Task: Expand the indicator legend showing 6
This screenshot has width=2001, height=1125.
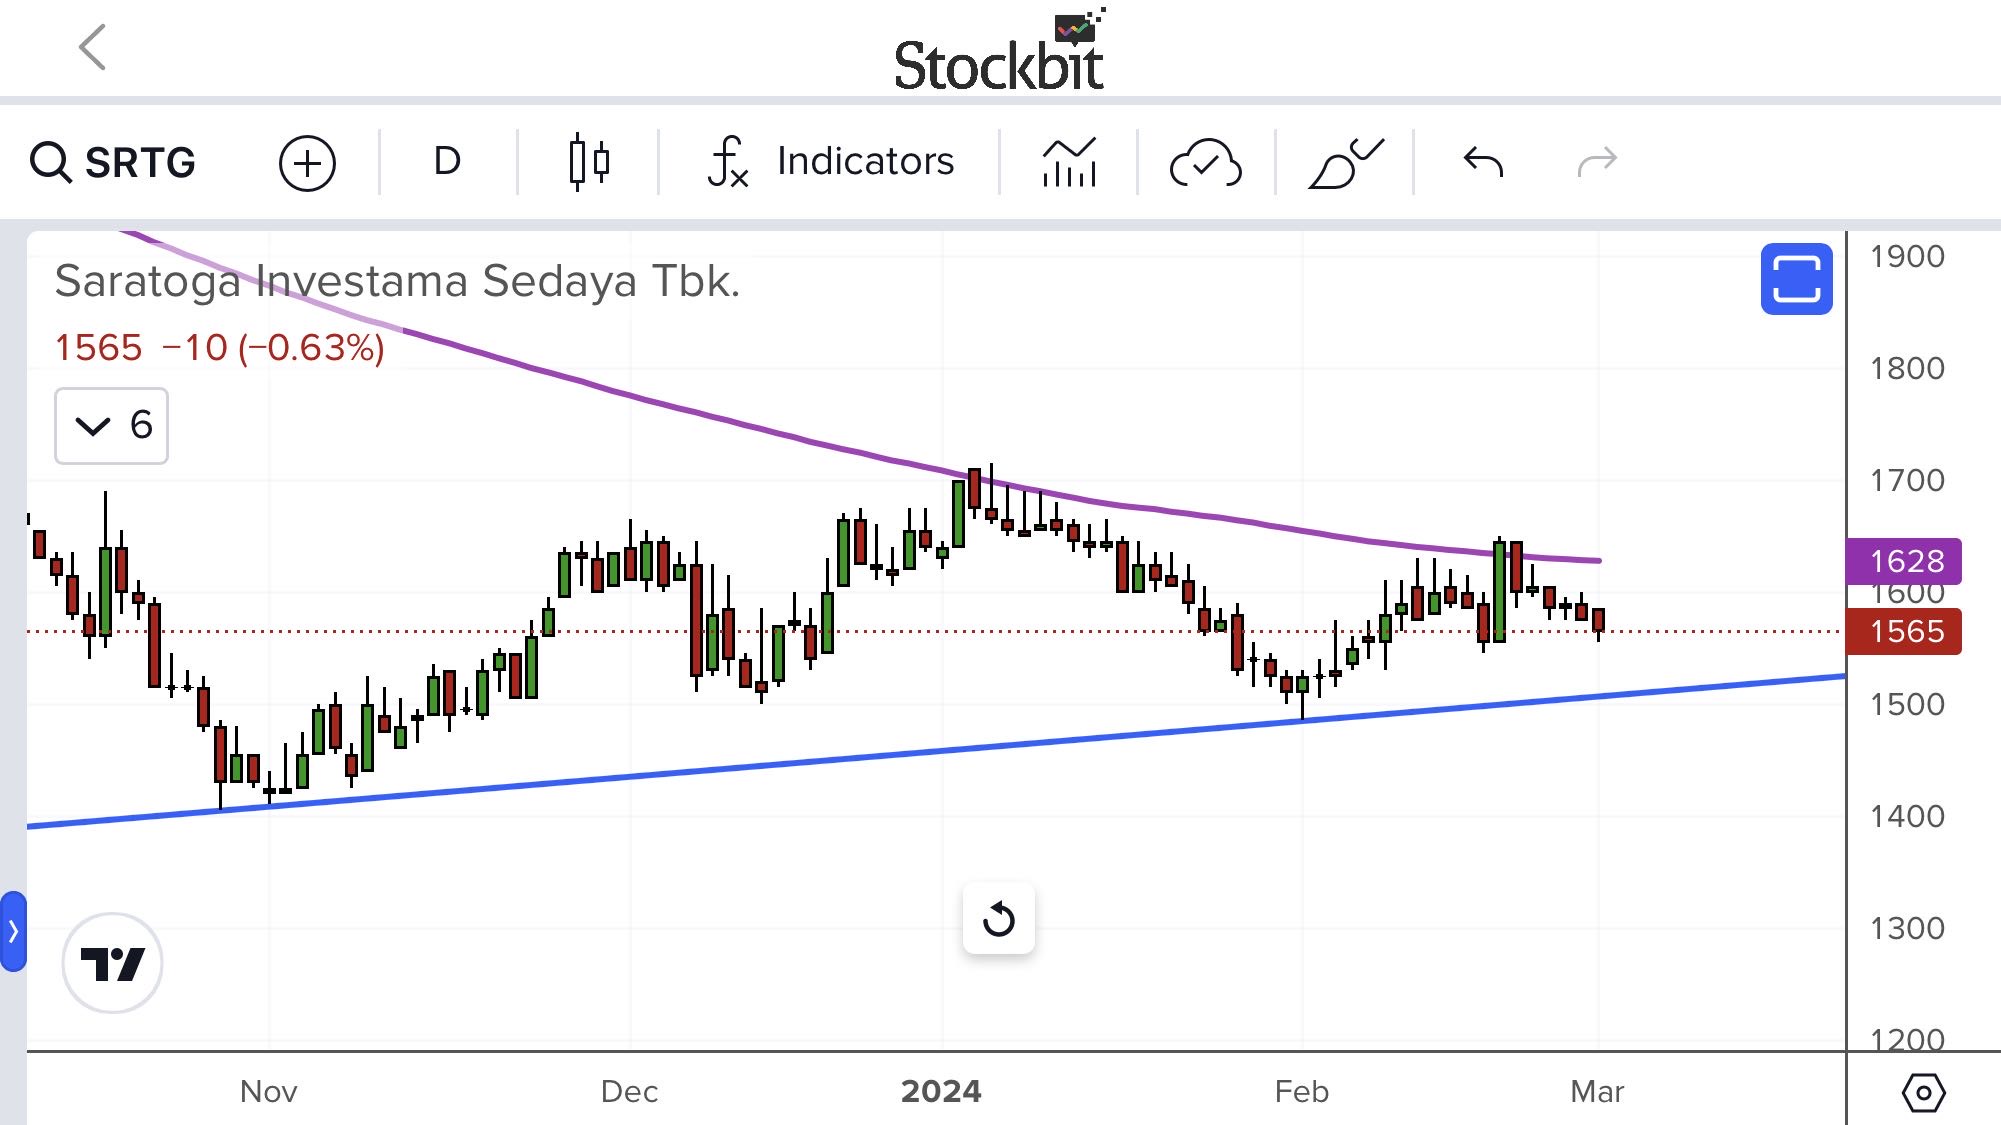Action: [x=111, y=426]
